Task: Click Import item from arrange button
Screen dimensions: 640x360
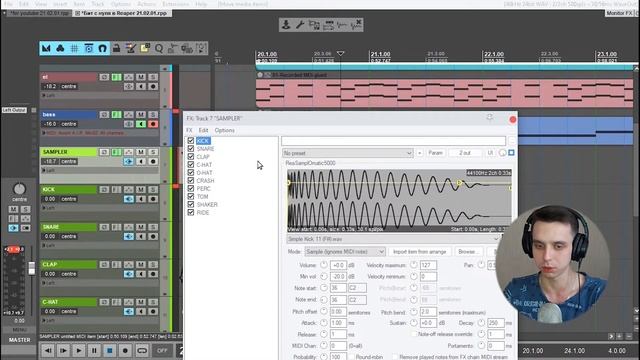Action: pyautogui.click(x=420, y=252)
